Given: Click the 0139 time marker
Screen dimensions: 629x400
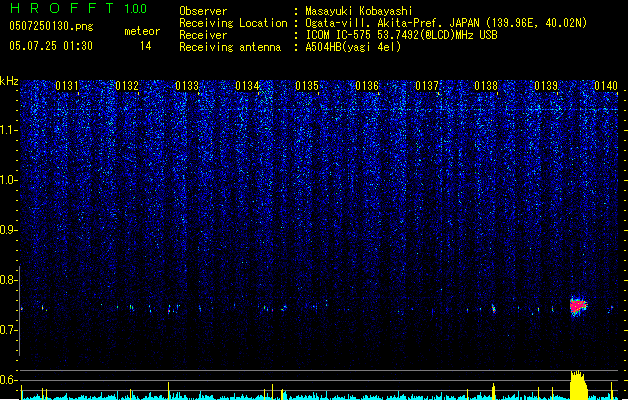Looking at the screenshot, I should (x=546, y=86).
